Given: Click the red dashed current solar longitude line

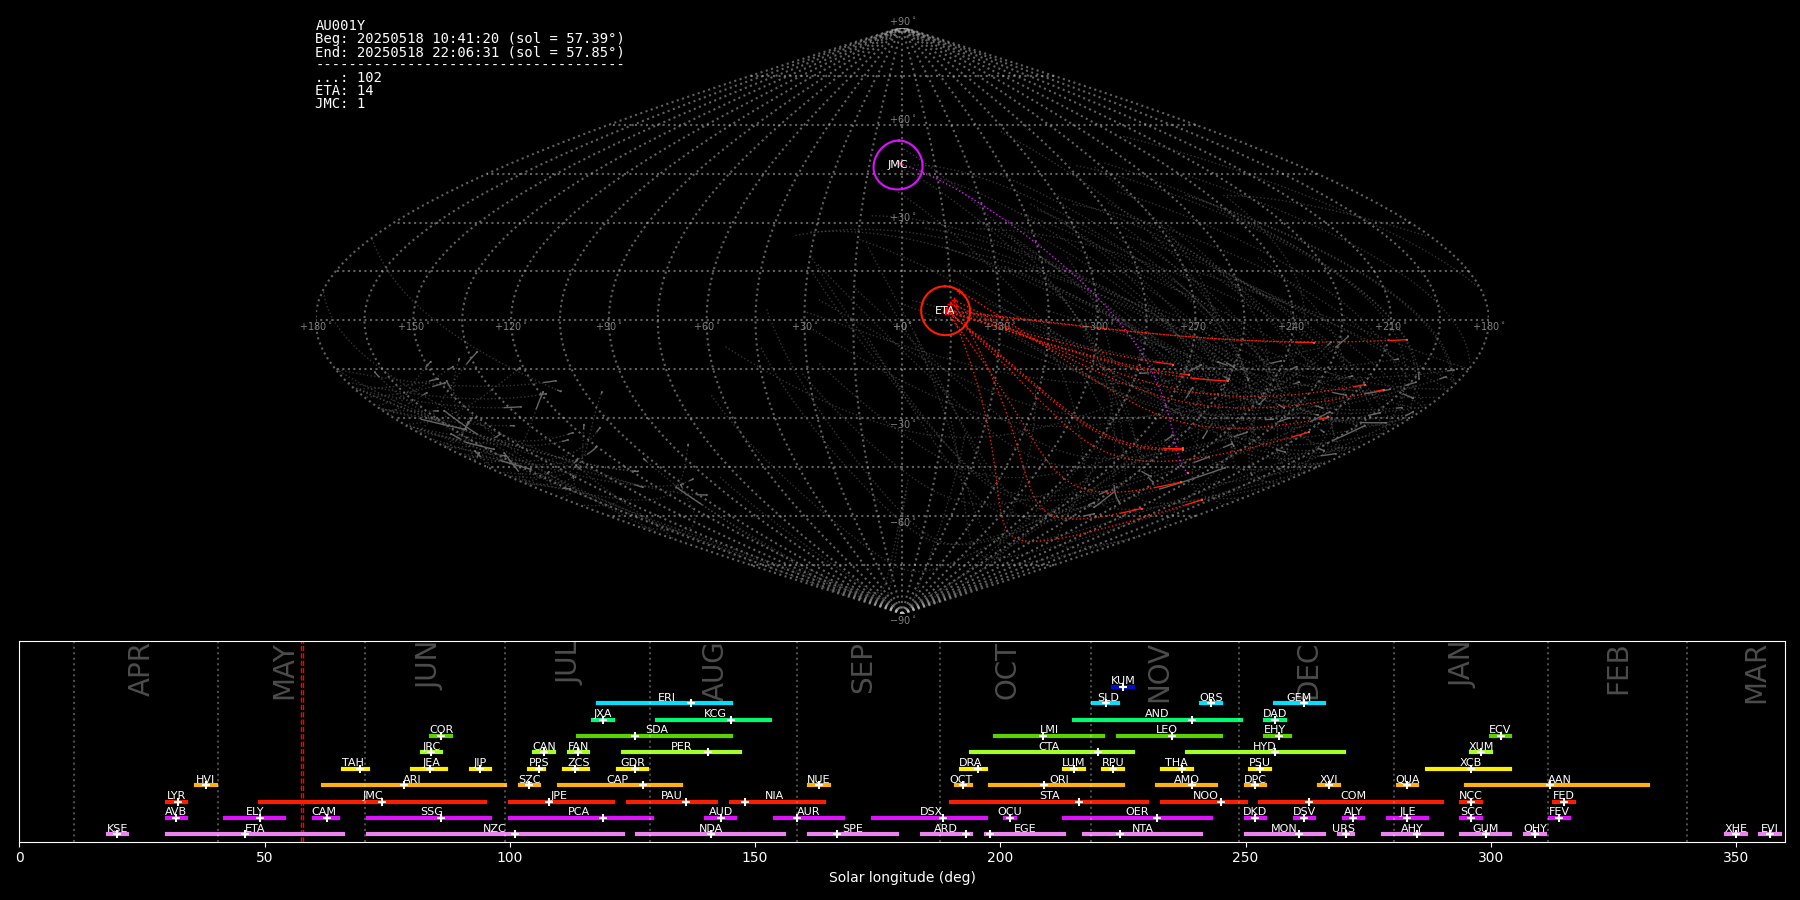Looking at the screenshot, I should 302,741.
